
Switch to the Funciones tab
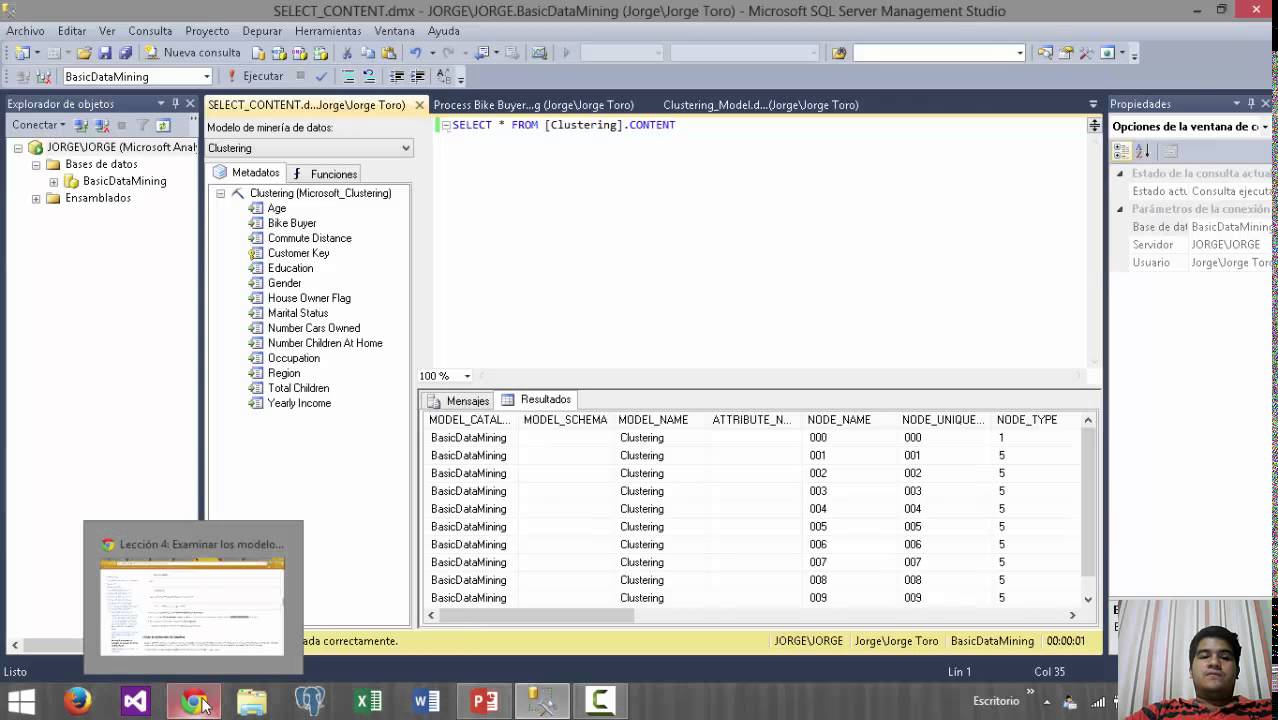(325, 174)
